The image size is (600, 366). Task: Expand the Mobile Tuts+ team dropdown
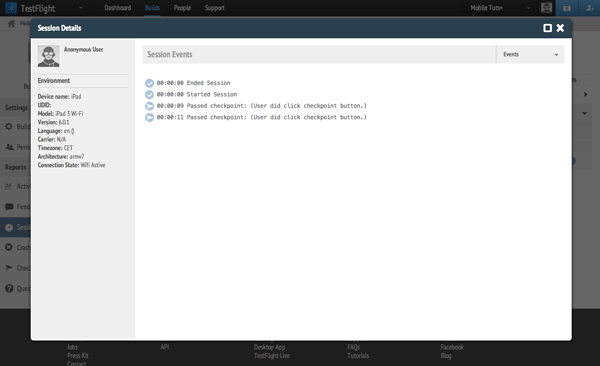500,8
